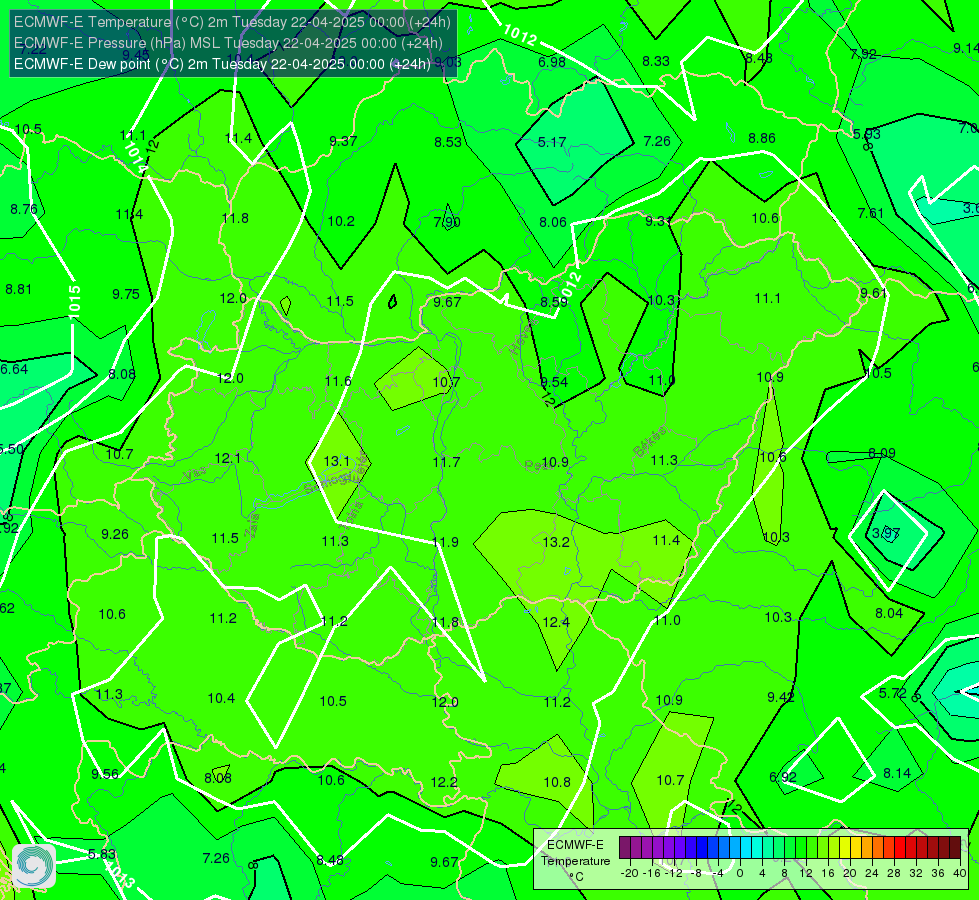Click the 8.33 temperature value
The image size is (979, 900).
pos(656,61)
